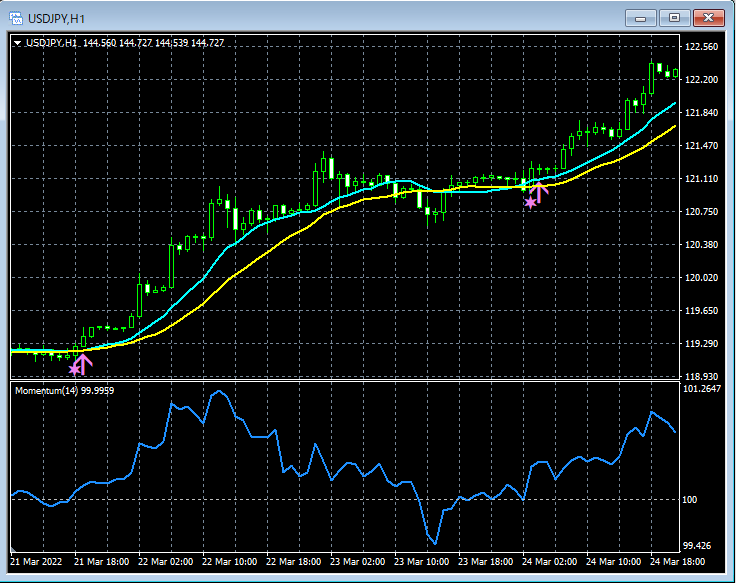Click the 121.110 price scale label
The height and width of the screenshot is (583, 737).
click(702, 179)
